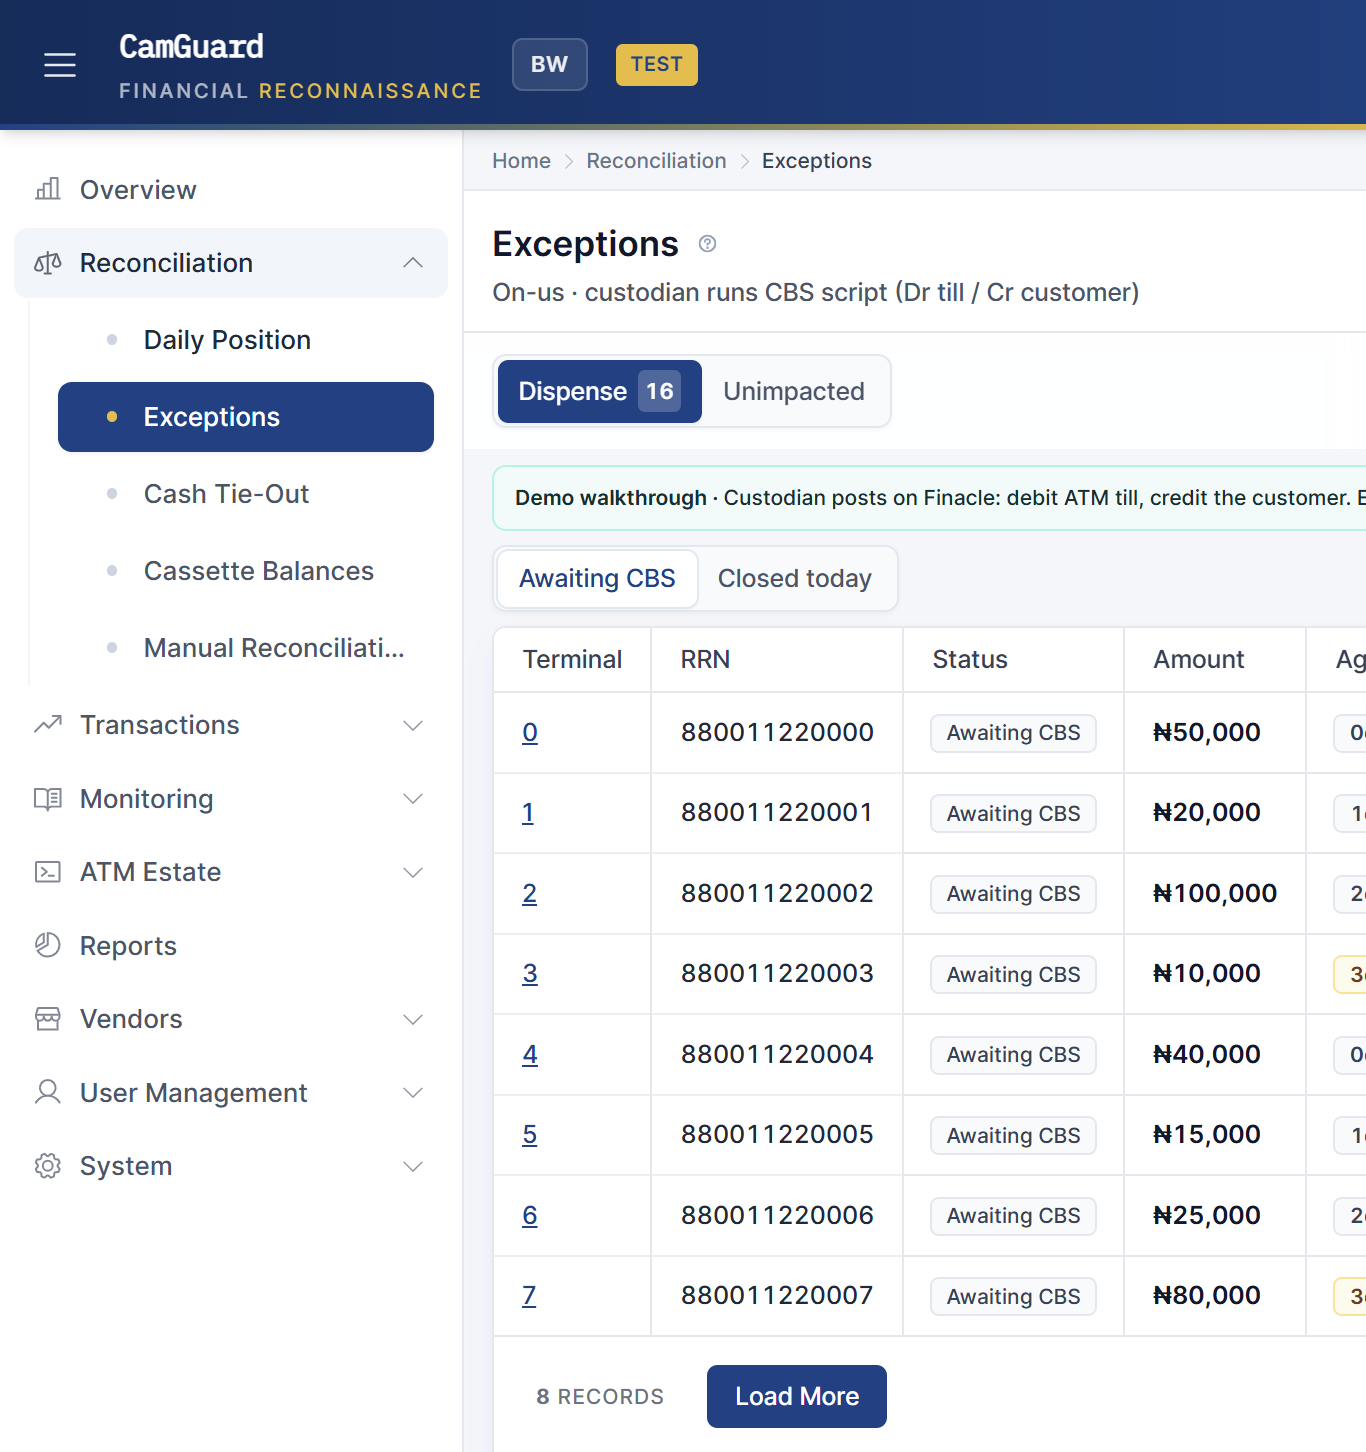Viewport: 1366px width, 1452px height.
Task: Open the Exceptions help question icon
Action: pyautogui.click(x=707, y=244)
